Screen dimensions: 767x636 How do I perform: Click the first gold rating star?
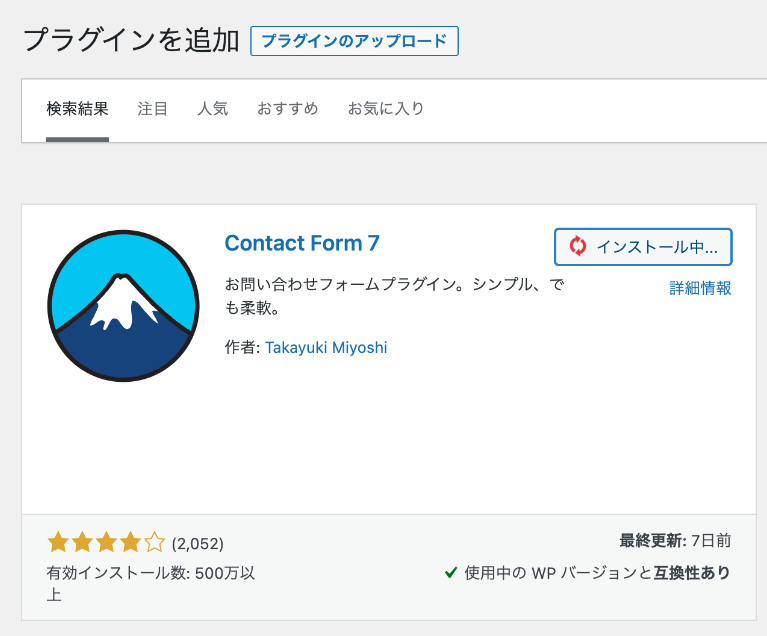point(58,543)
